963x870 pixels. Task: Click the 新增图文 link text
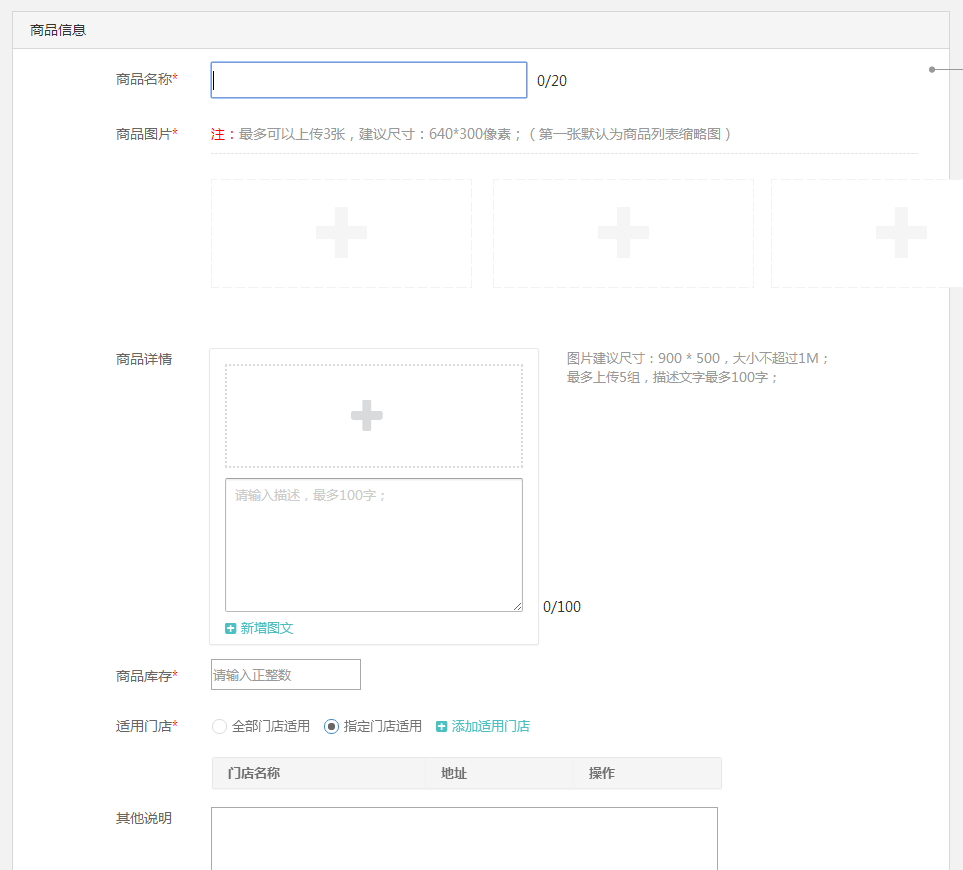[267, 628]
